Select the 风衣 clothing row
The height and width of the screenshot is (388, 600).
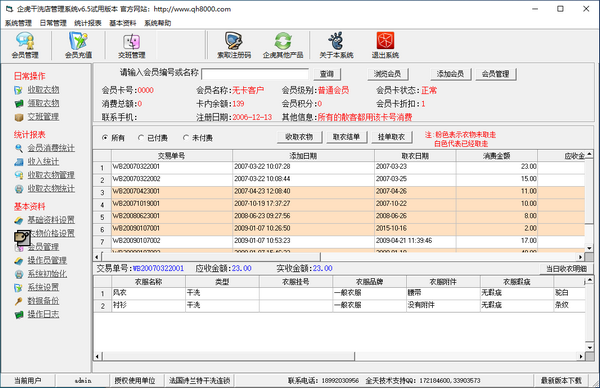[x=339, y=293]
